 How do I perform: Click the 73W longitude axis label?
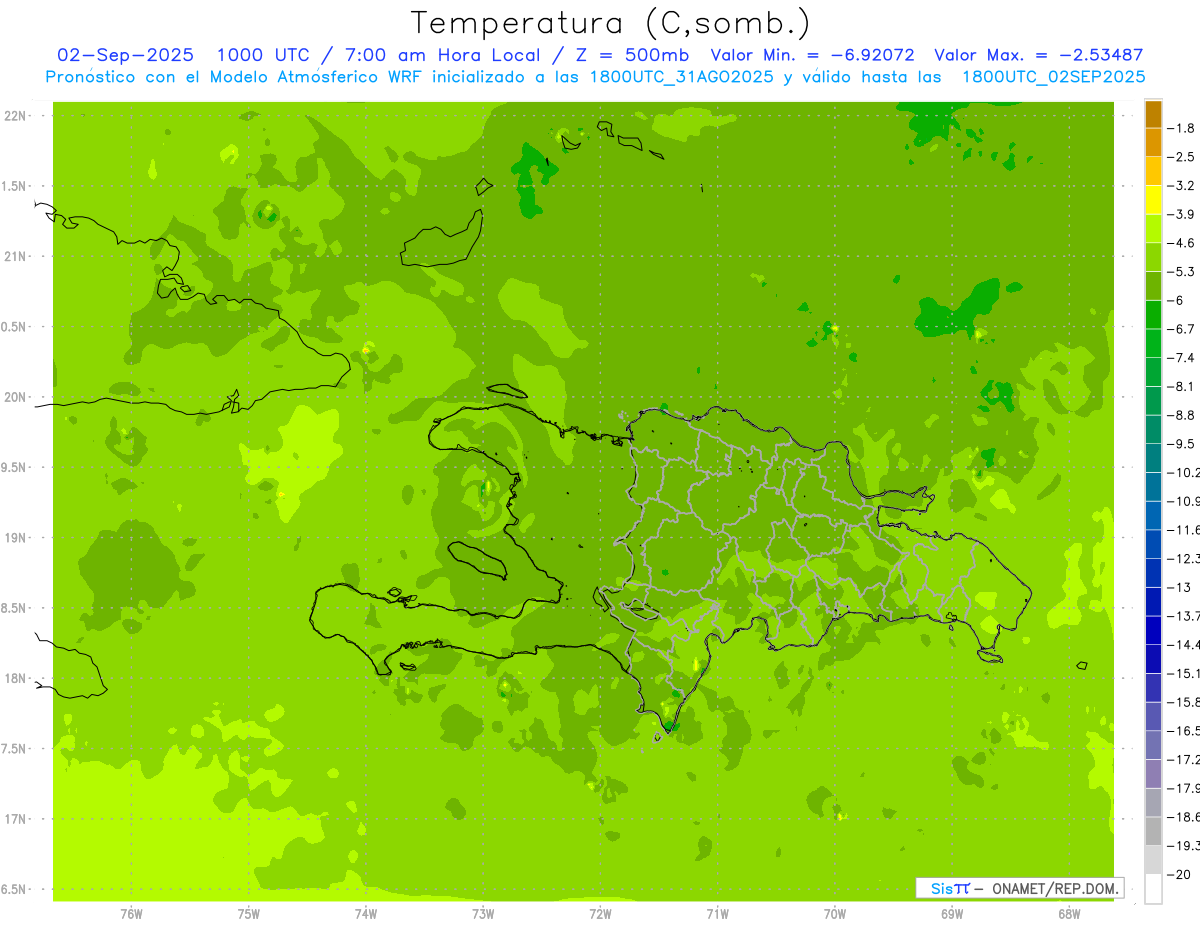[483, 914]
